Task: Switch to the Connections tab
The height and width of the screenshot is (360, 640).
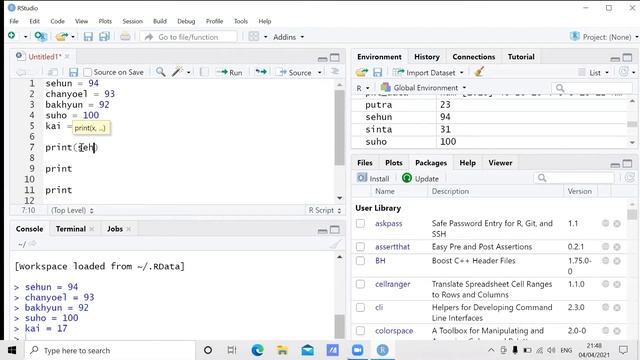Action: [473, 57]
